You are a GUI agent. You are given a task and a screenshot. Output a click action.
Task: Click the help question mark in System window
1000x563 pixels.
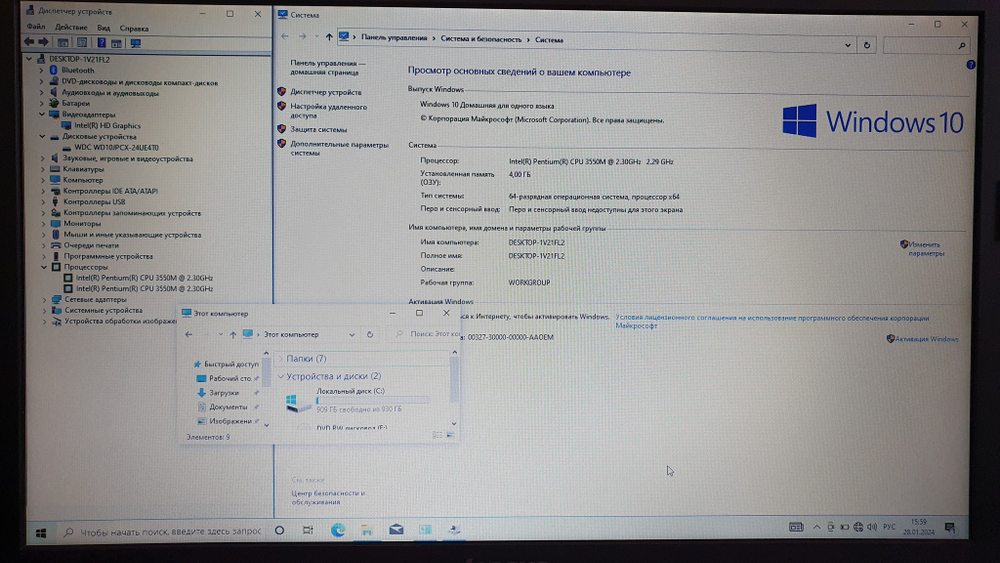point(971,64)
